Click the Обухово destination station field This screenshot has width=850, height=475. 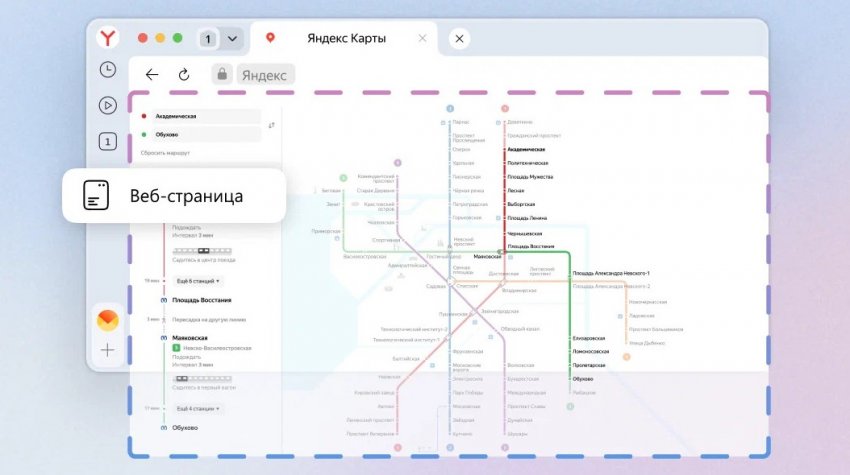tap(200, 134)
